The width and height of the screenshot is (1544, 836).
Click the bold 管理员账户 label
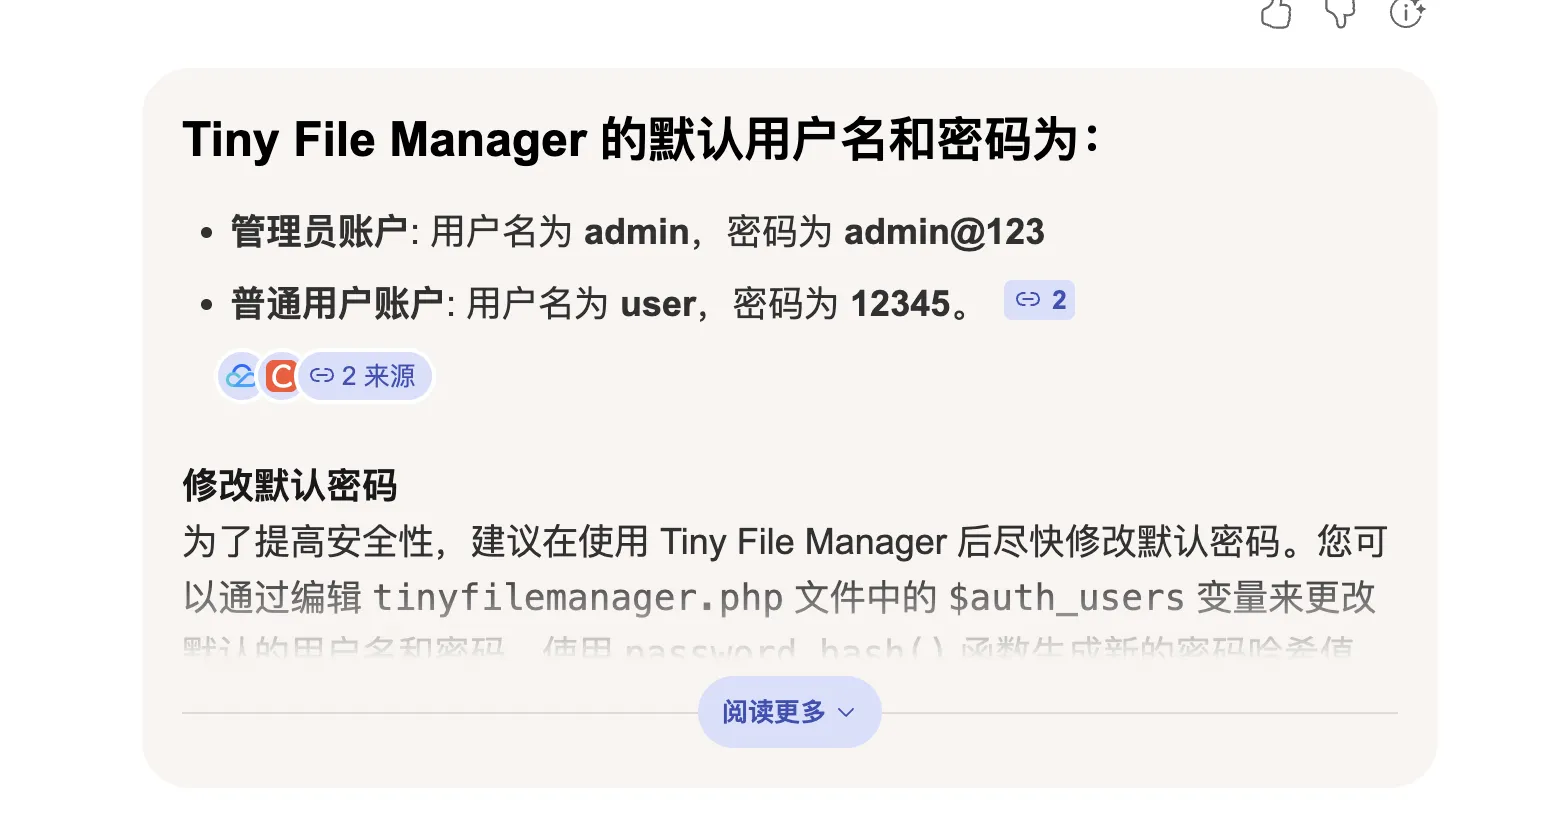pos(318,232)
